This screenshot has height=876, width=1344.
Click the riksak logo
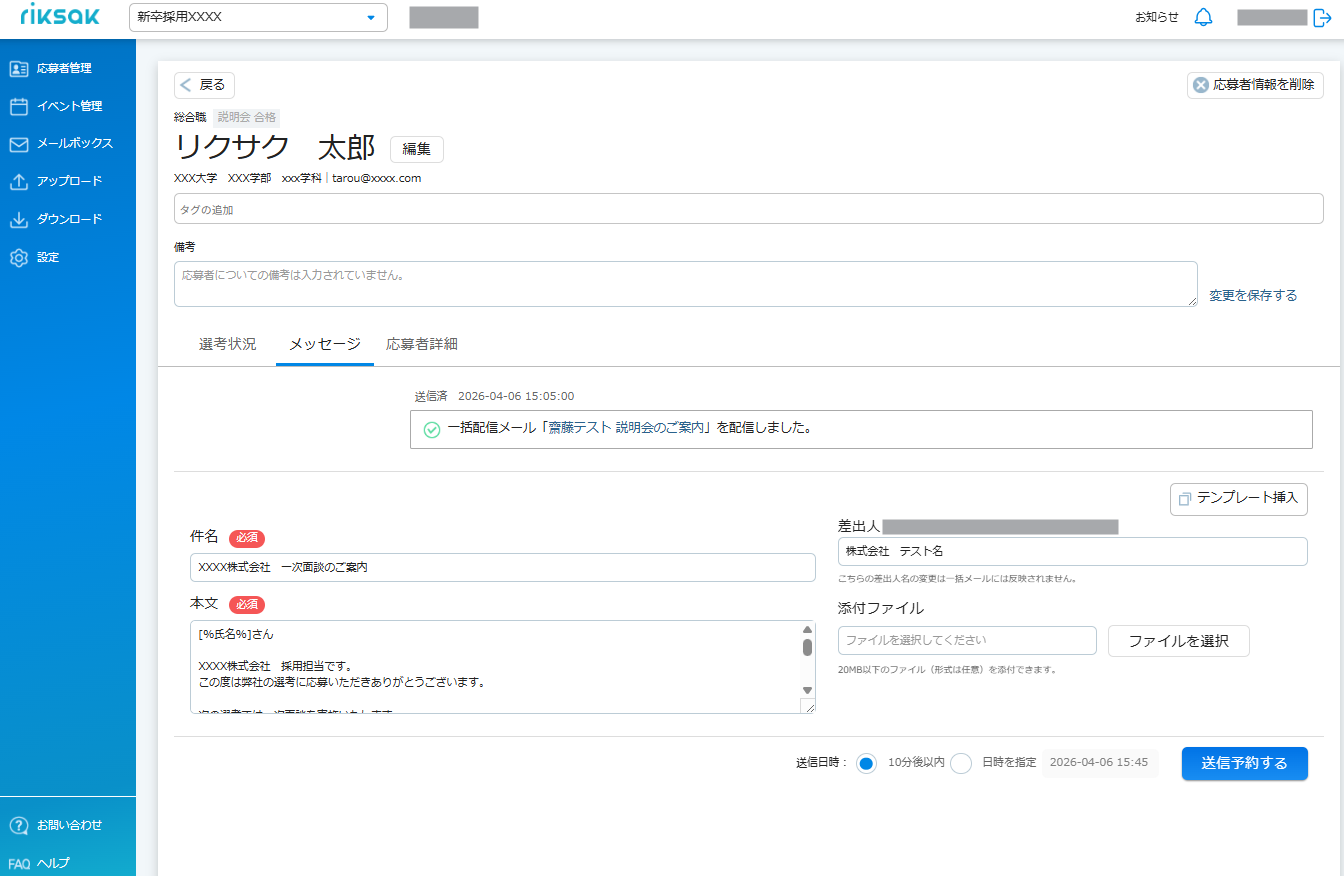(x=60, y=16)
